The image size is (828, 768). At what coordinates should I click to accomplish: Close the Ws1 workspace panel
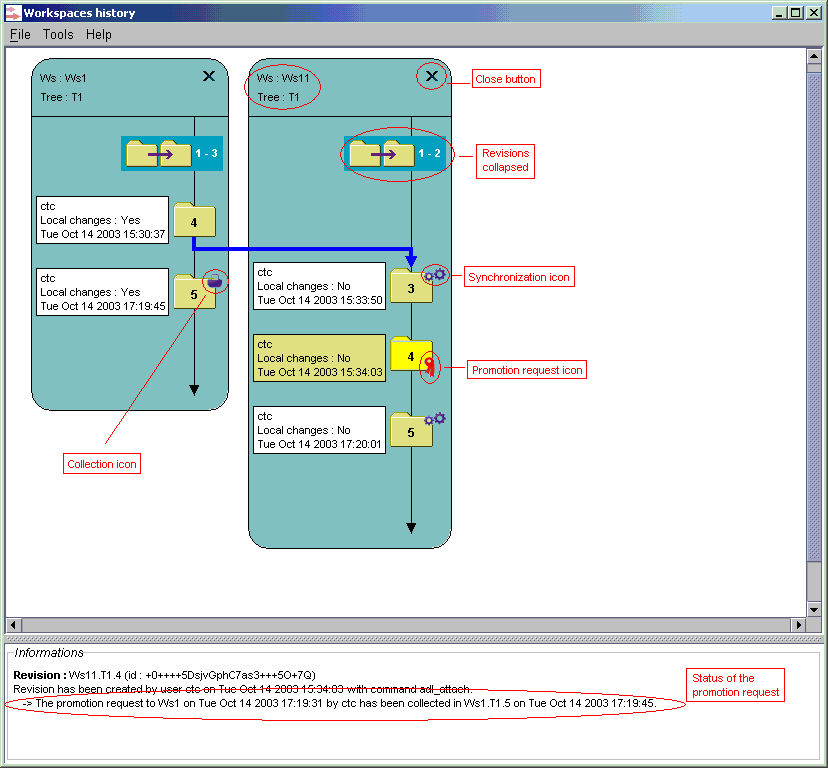[209, 76]
